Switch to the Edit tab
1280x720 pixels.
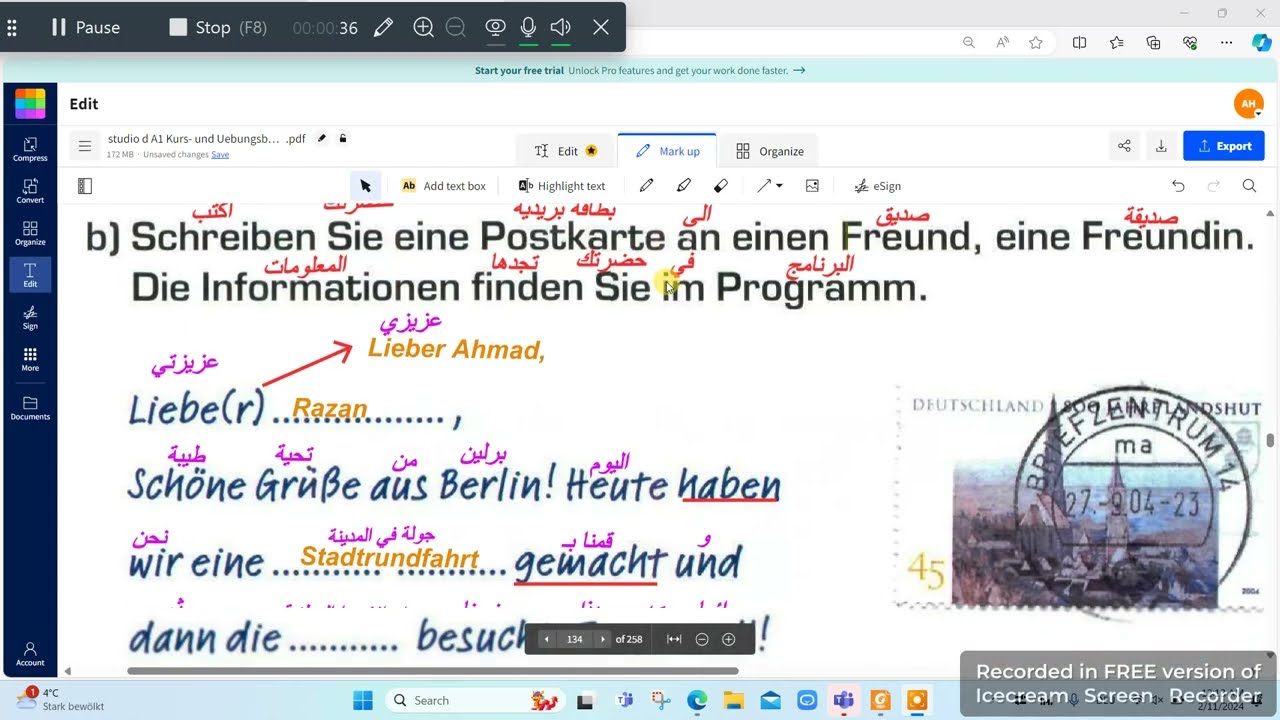(x=566, y=151)
